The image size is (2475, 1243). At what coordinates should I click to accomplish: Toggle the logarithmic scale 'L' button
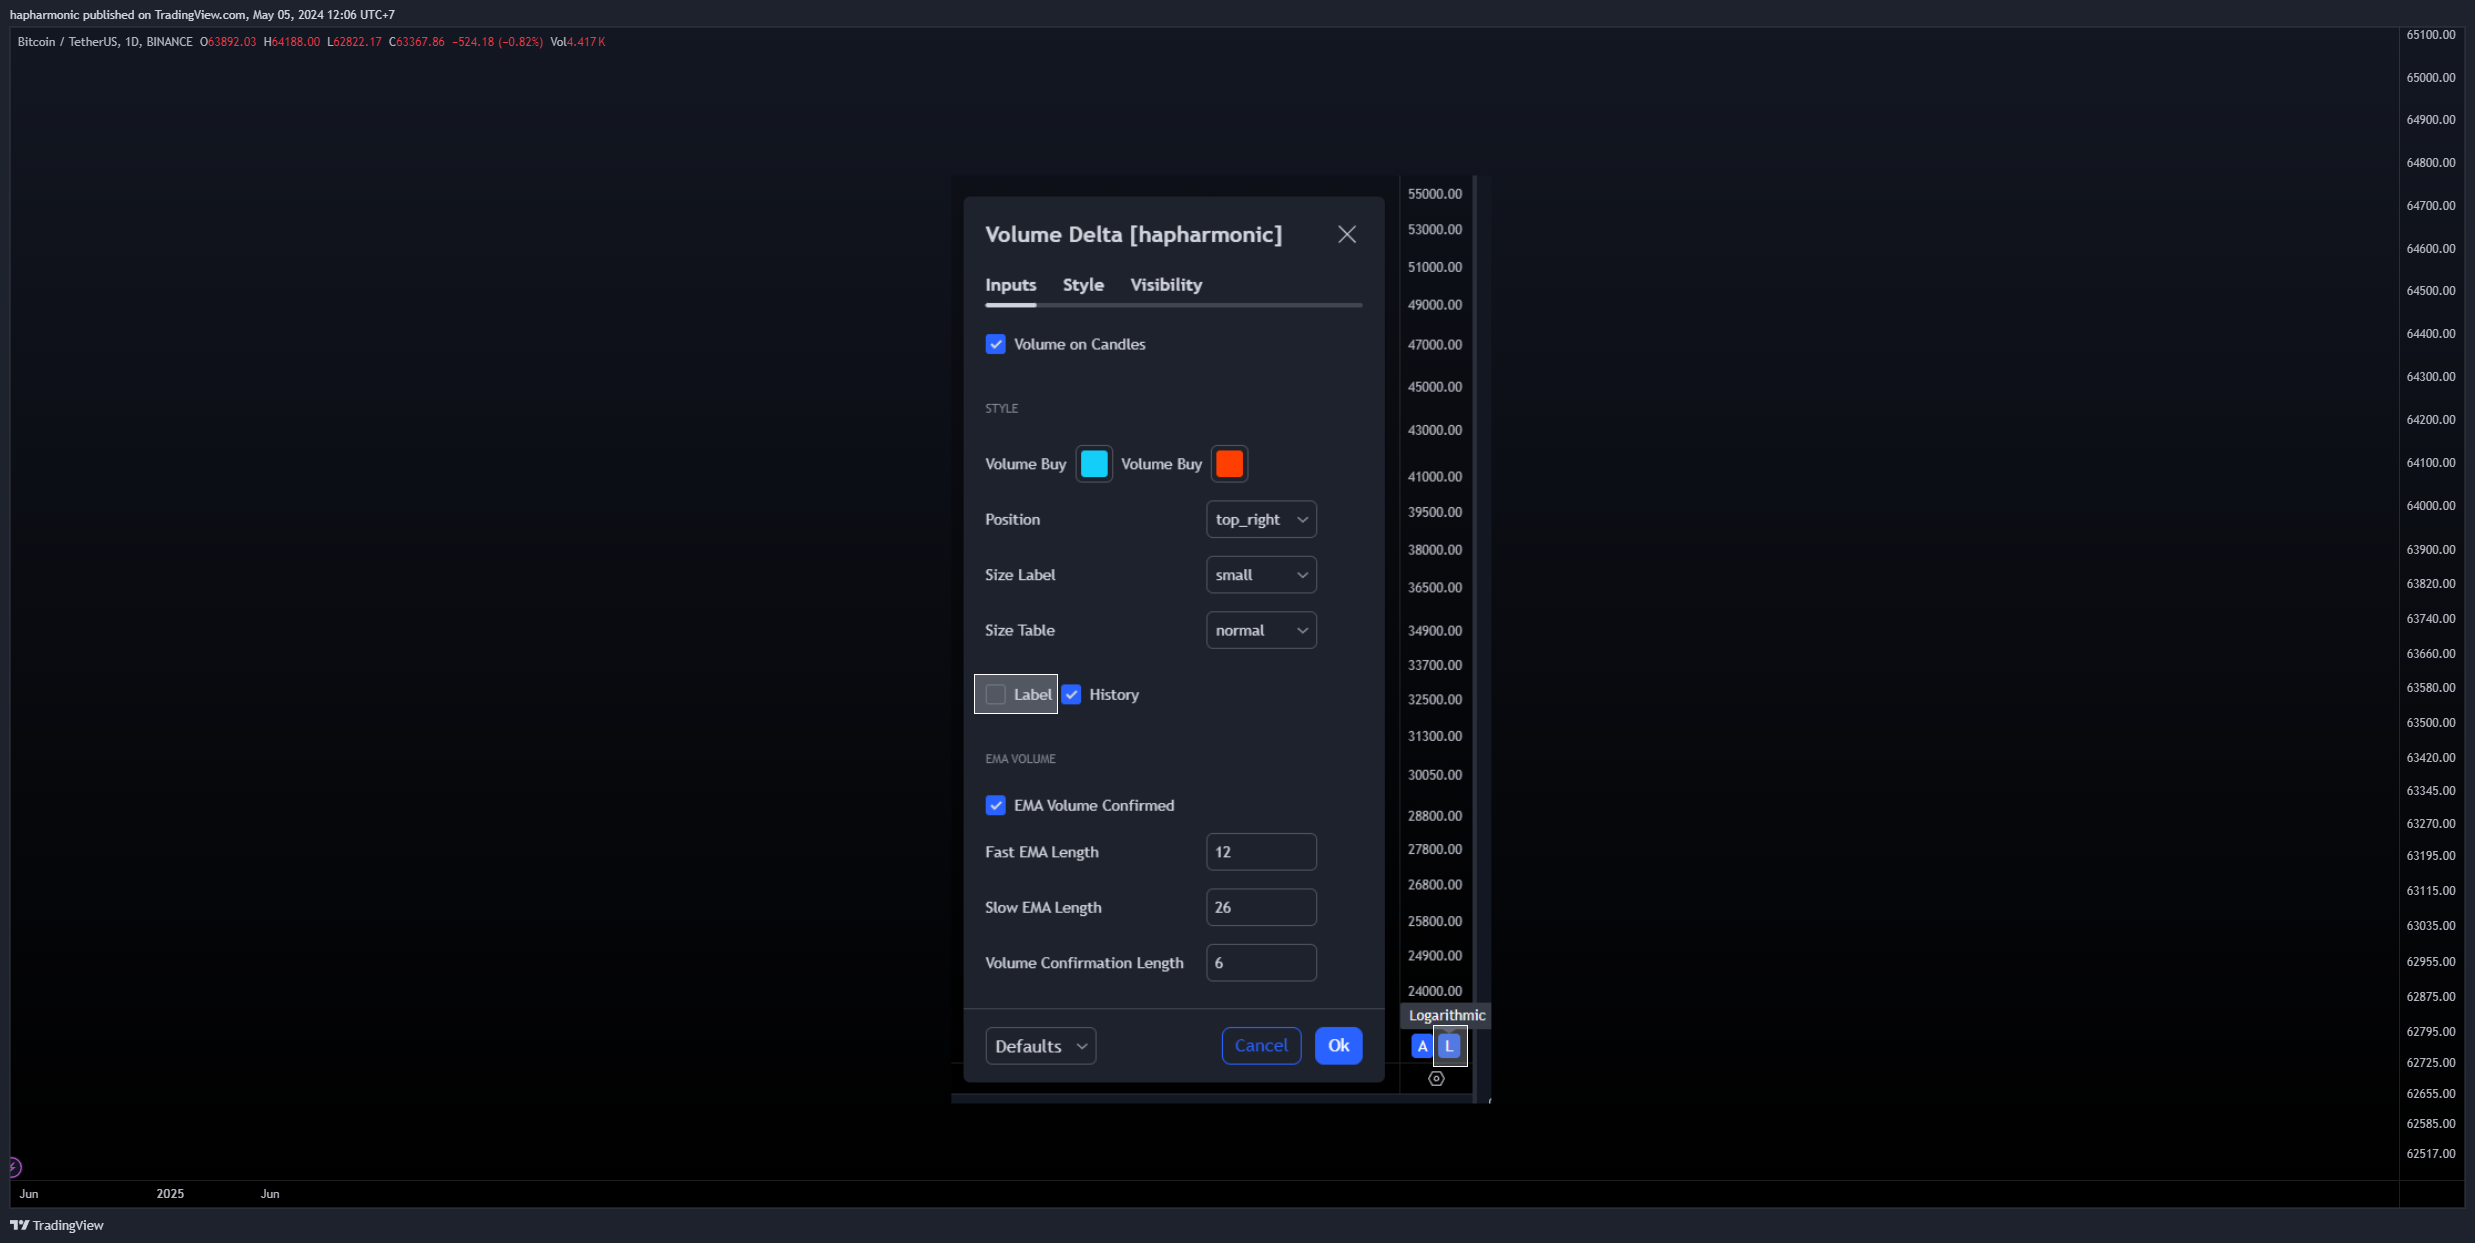(1449, 1046)
